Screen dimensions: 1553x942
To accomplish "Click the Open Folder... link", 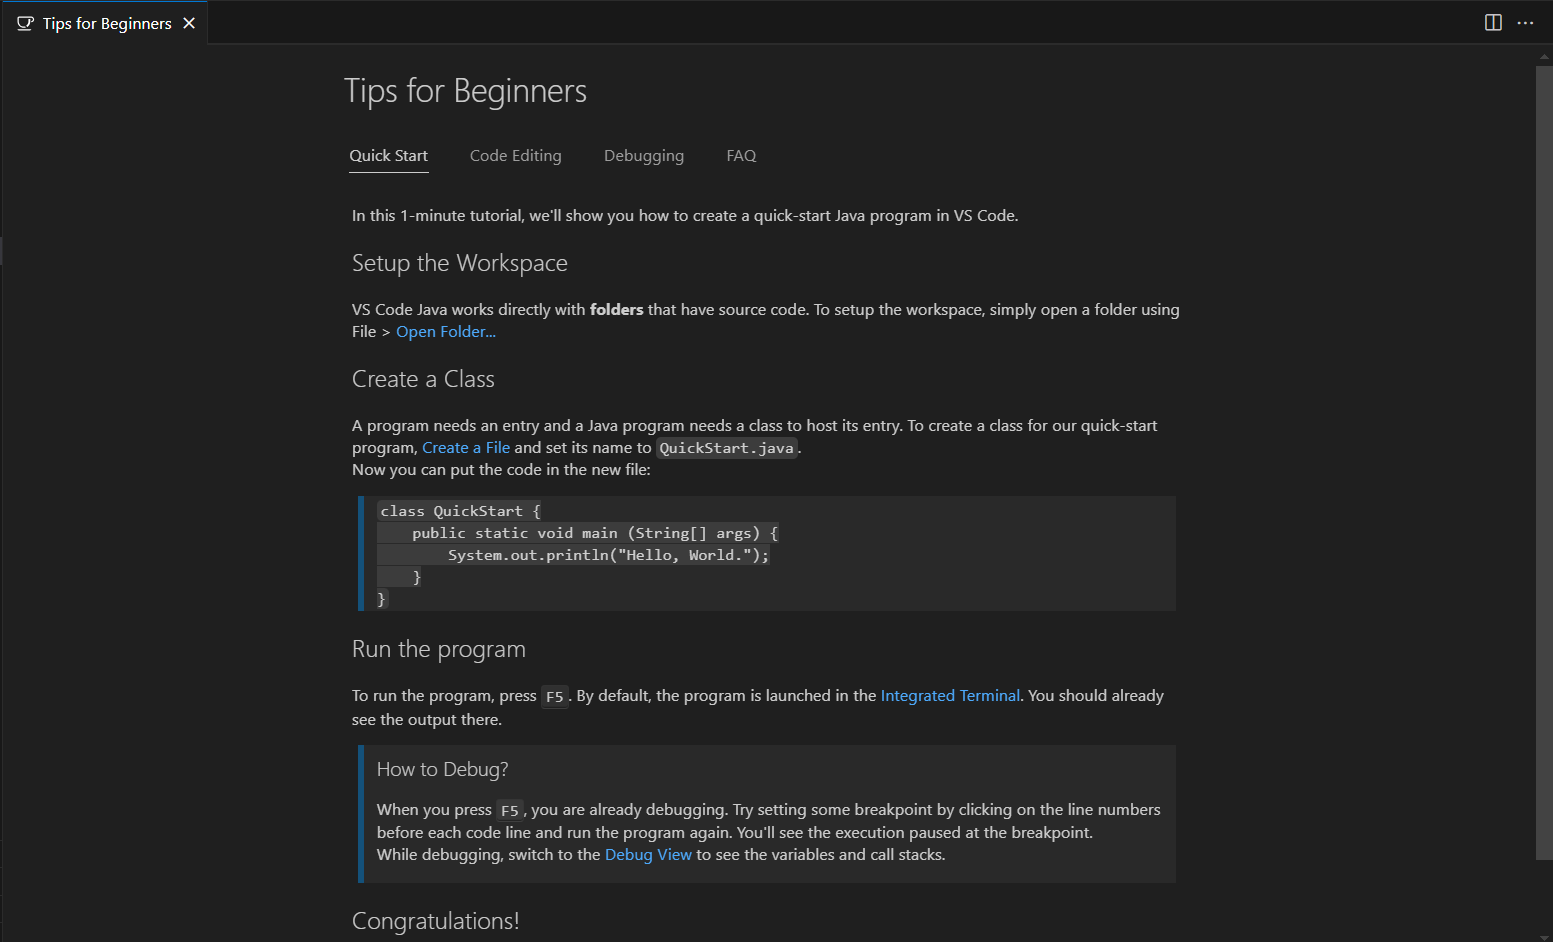I will point(446,332).
